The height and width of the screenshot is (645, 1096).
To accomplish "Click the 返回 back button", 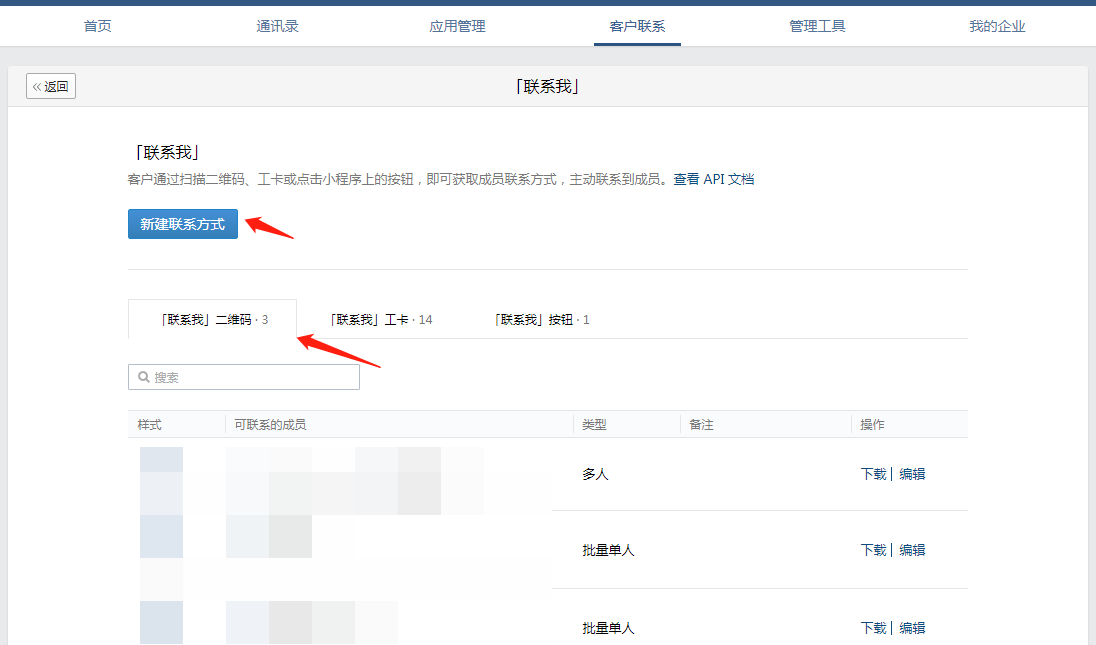I will pyautogui.click(x=51, y=87).
